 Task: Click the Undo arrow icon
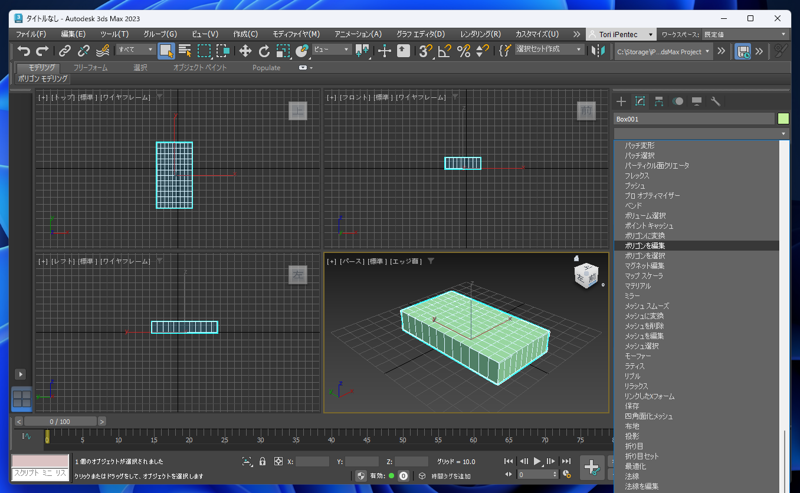click(x=23, y=51)
